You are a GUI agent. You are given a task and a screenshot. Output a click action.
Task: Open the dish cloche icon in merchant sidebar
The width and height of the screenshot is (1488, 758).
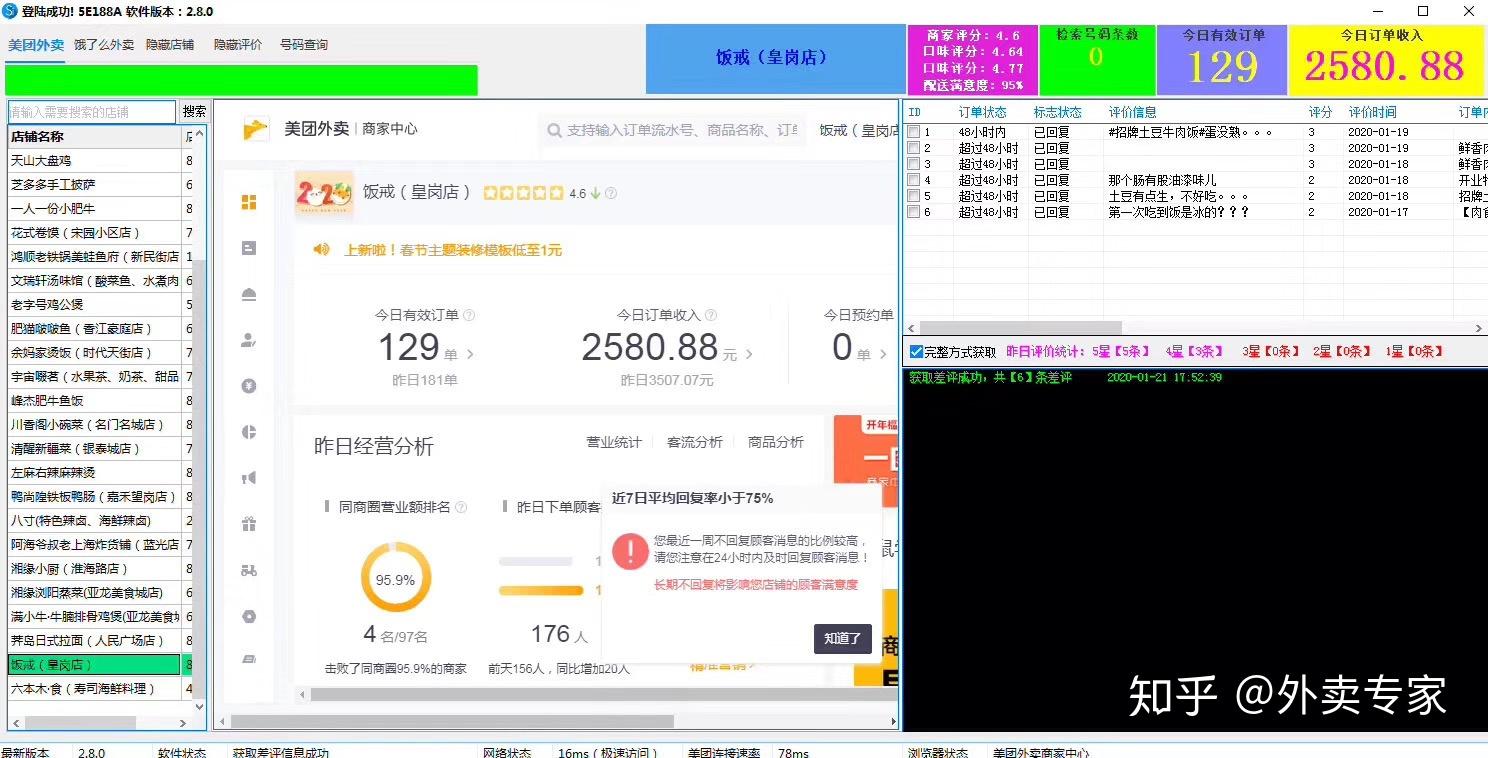coord(249,294)
